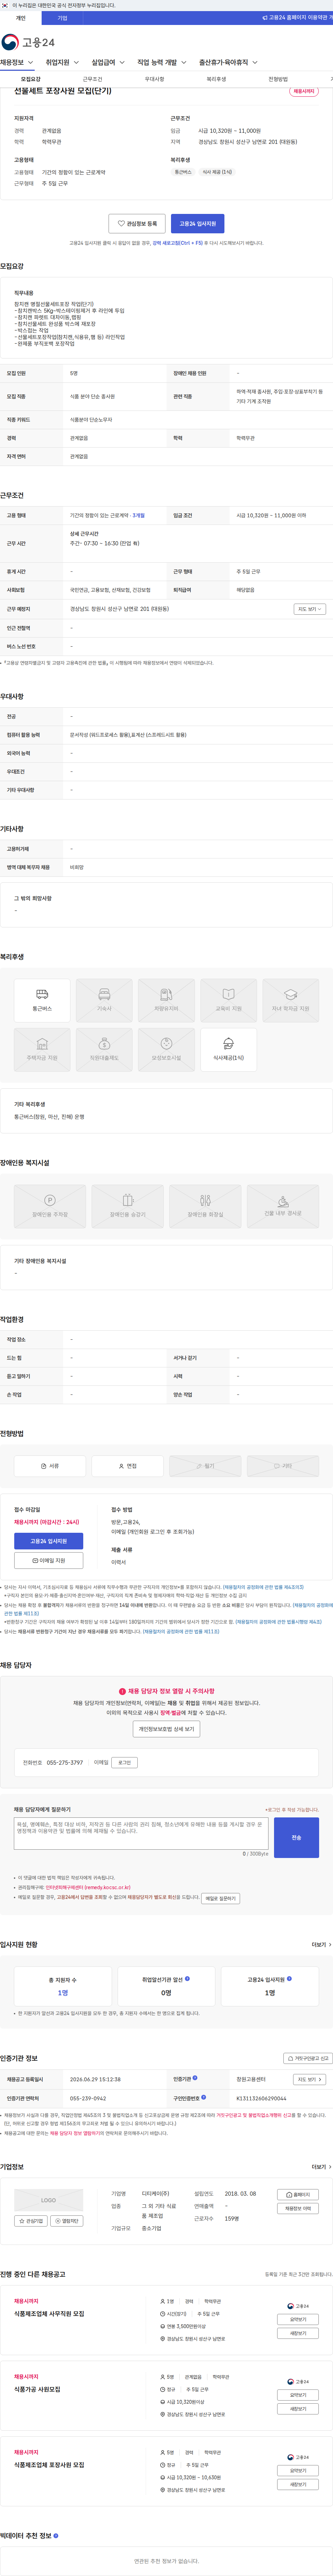Click the 필기 selection step box

(x=205, y=1466)
